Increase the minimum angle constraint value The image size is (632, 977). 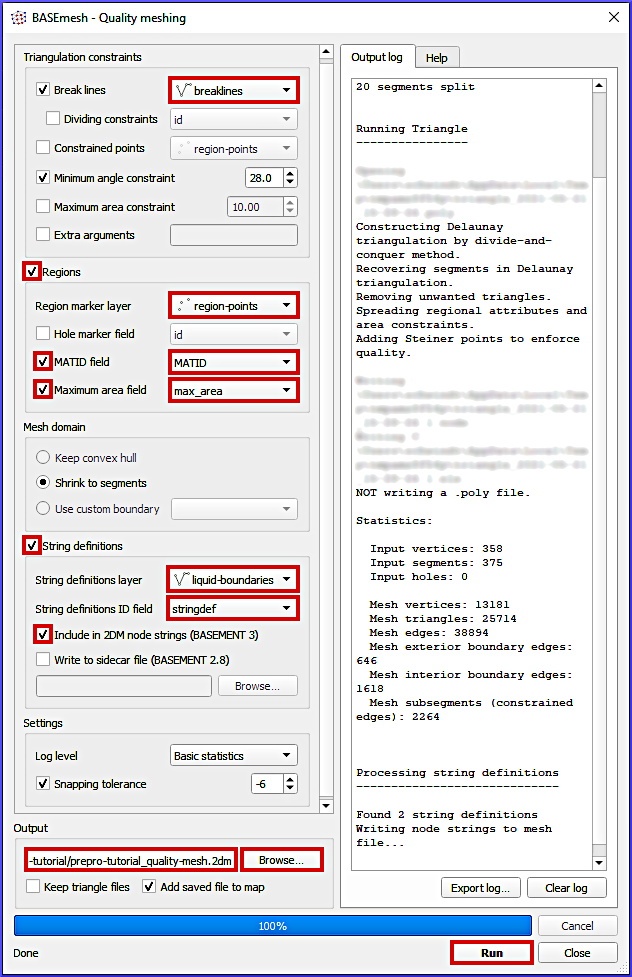point(290,173)
